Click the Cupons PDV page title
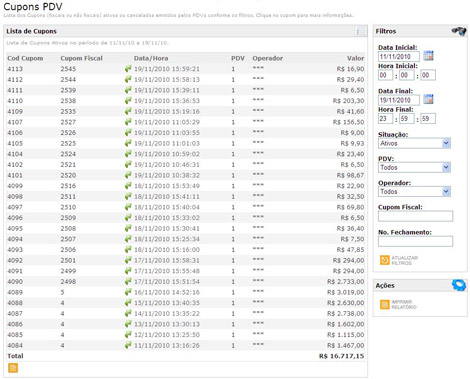470x379 pixels. tap(33, 6)
